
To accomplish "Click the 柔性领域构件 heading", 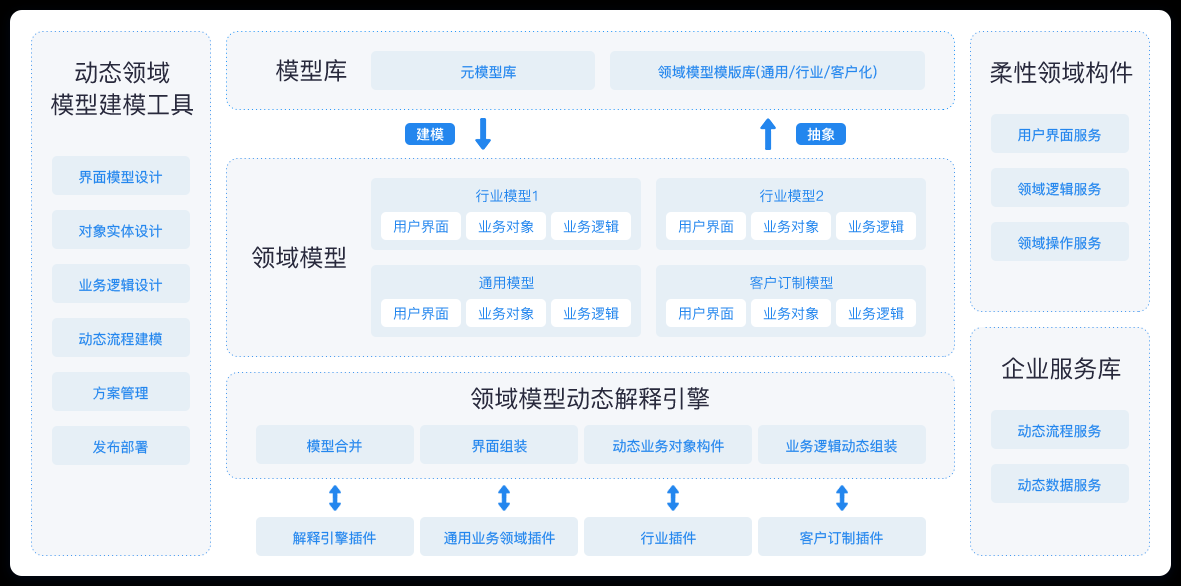I will click(1060, 73).
